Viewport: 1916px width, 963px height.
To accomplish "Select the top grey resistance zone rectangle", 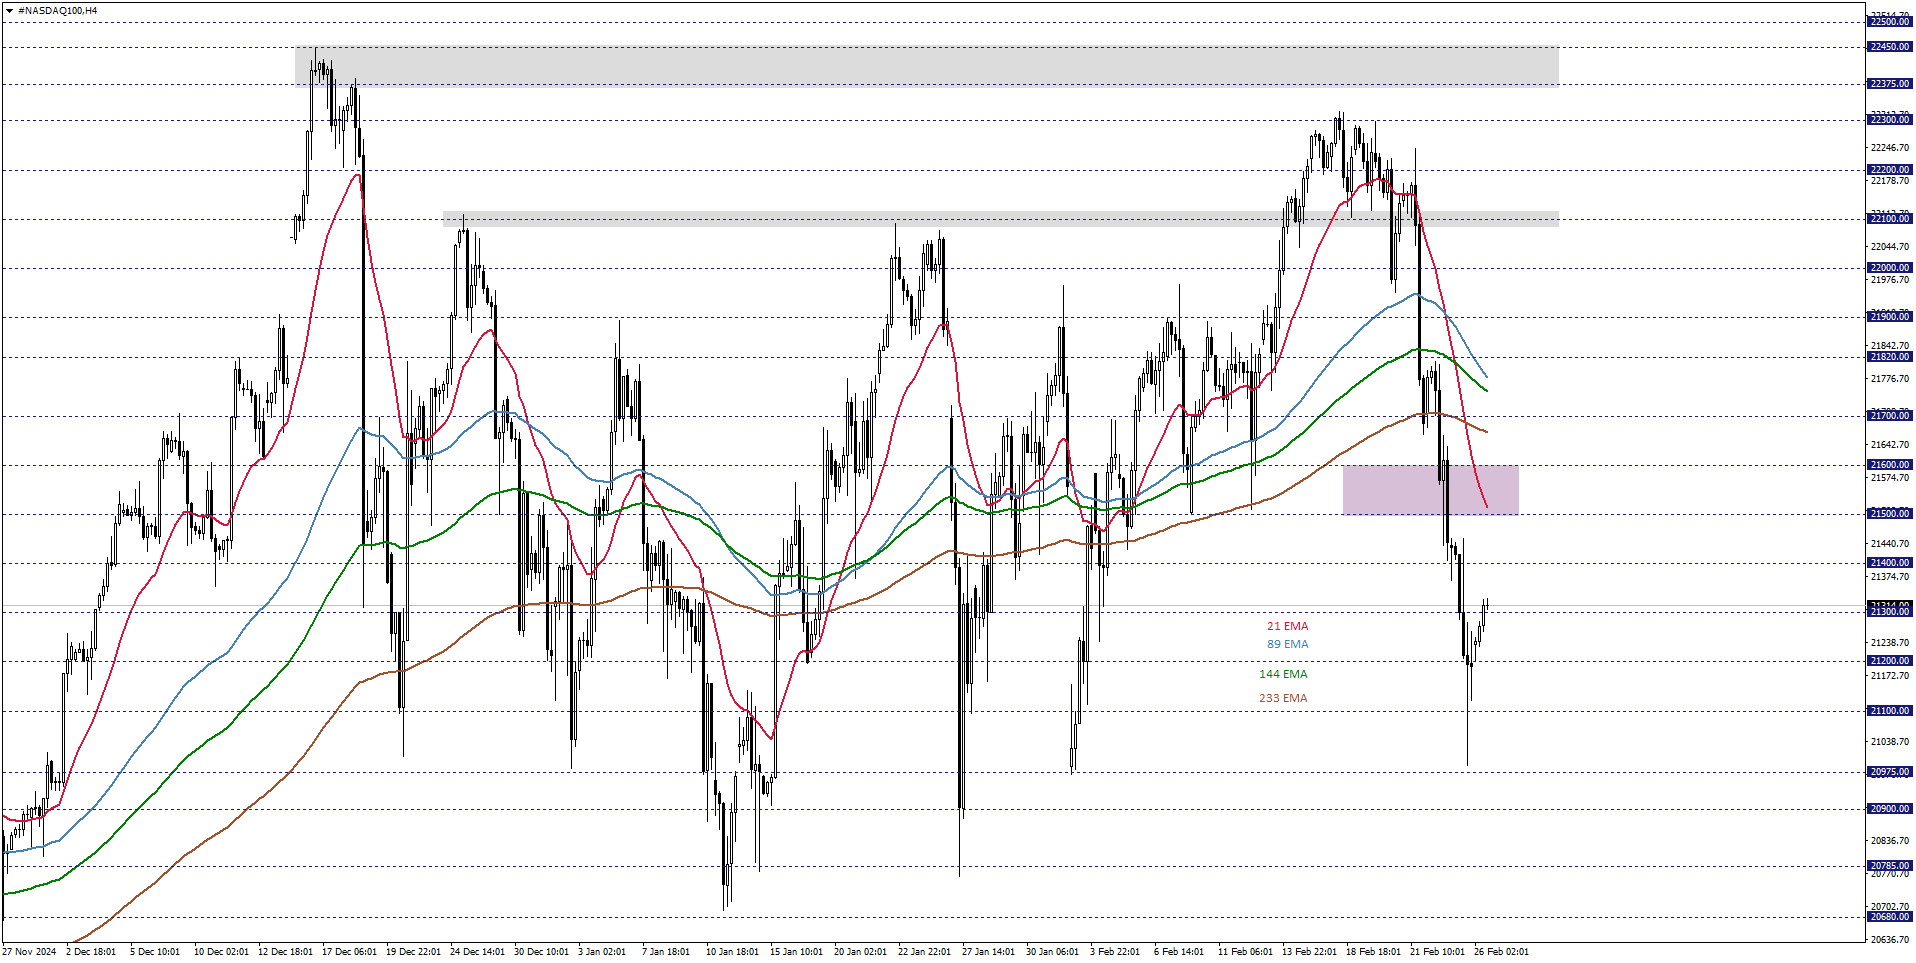I will (x=926, y=65).
